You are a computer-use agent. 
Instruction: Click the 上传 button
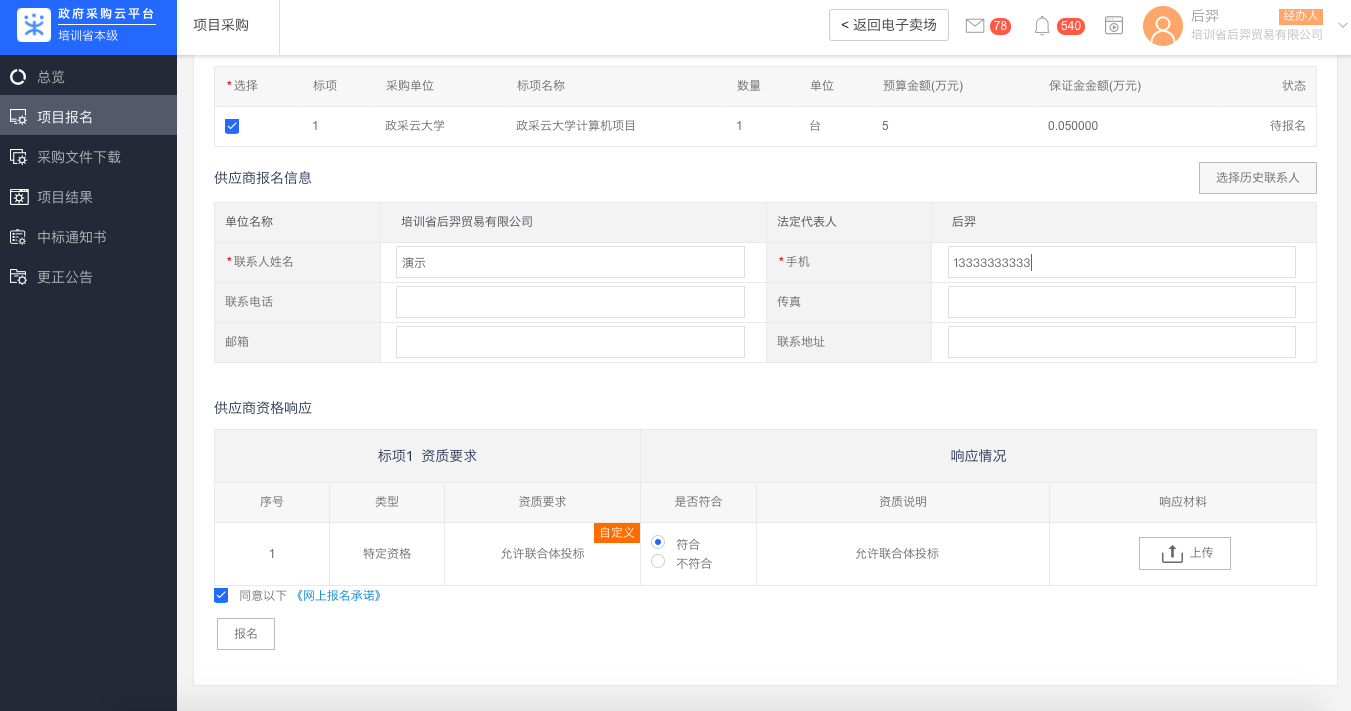point(1184,553)
